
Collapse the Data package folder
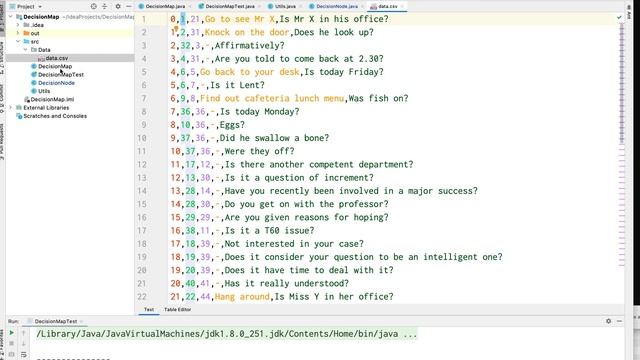(x=26, y=49)
